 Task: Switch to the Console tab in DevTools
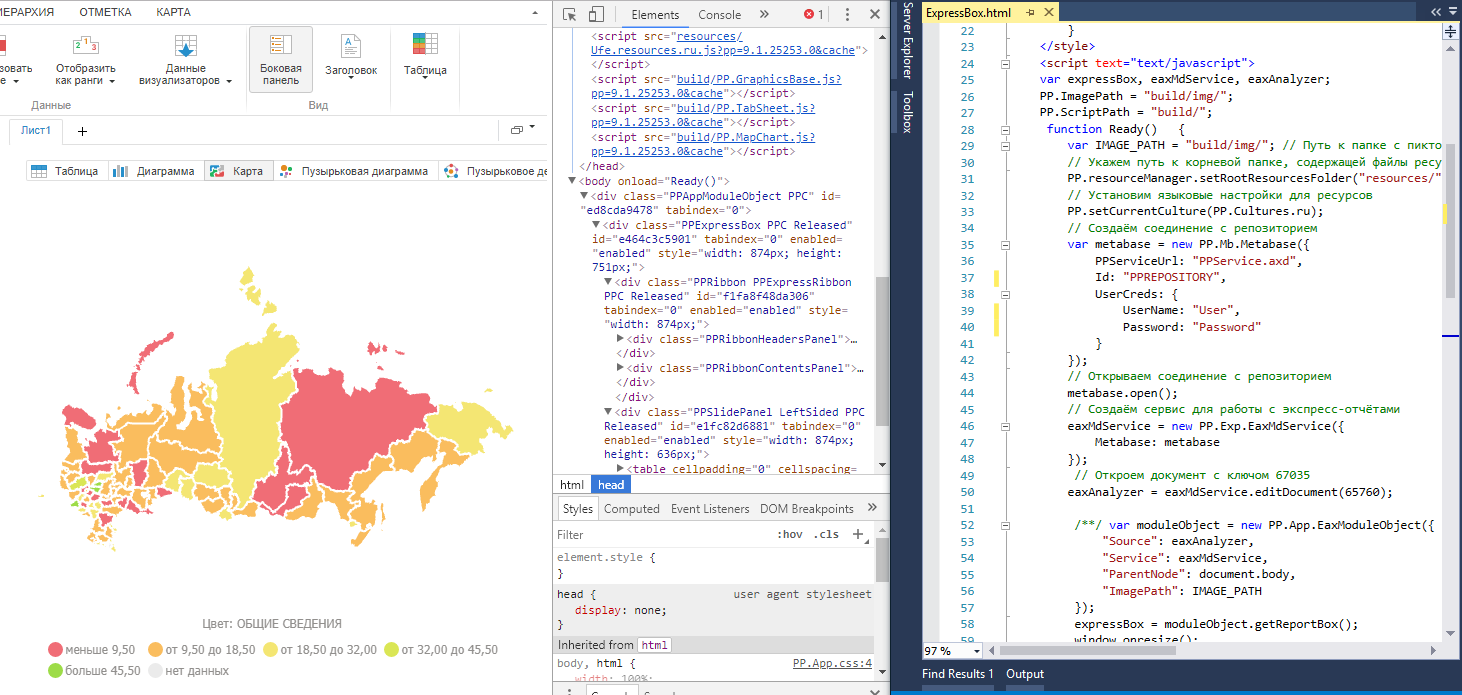719,15
